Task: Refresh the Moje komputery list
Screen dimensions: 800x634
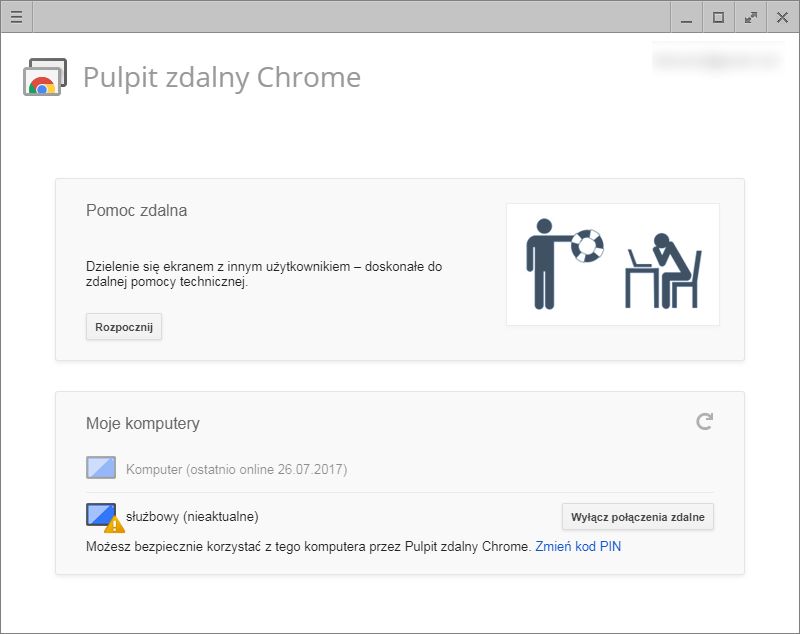Action: coord(705,421)
